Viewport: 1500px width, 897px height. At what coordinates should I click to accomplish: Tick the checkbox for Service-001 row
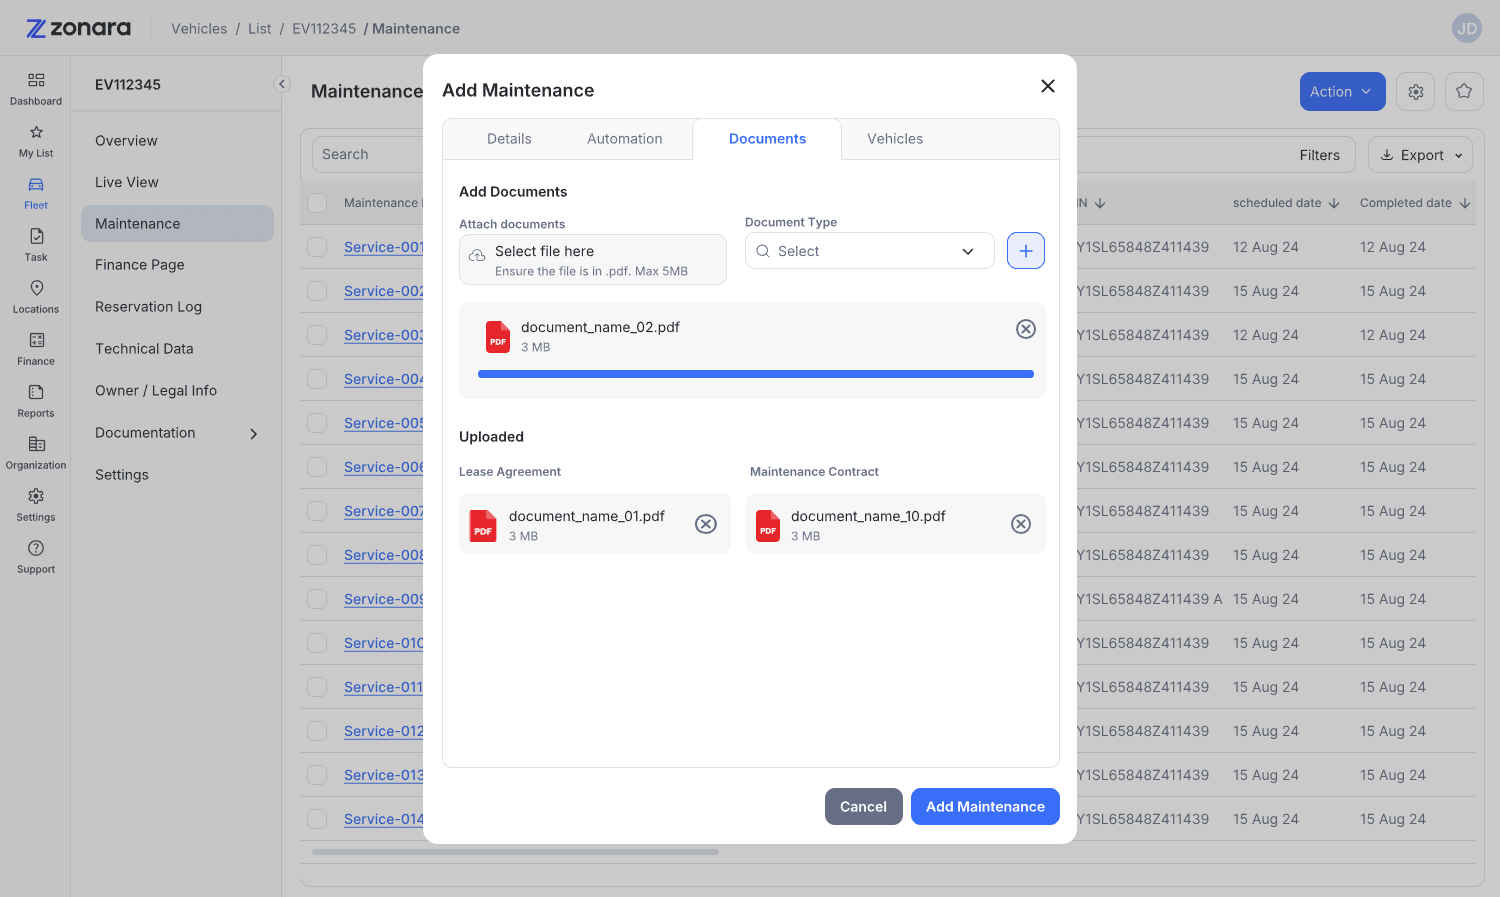point(317,247)
